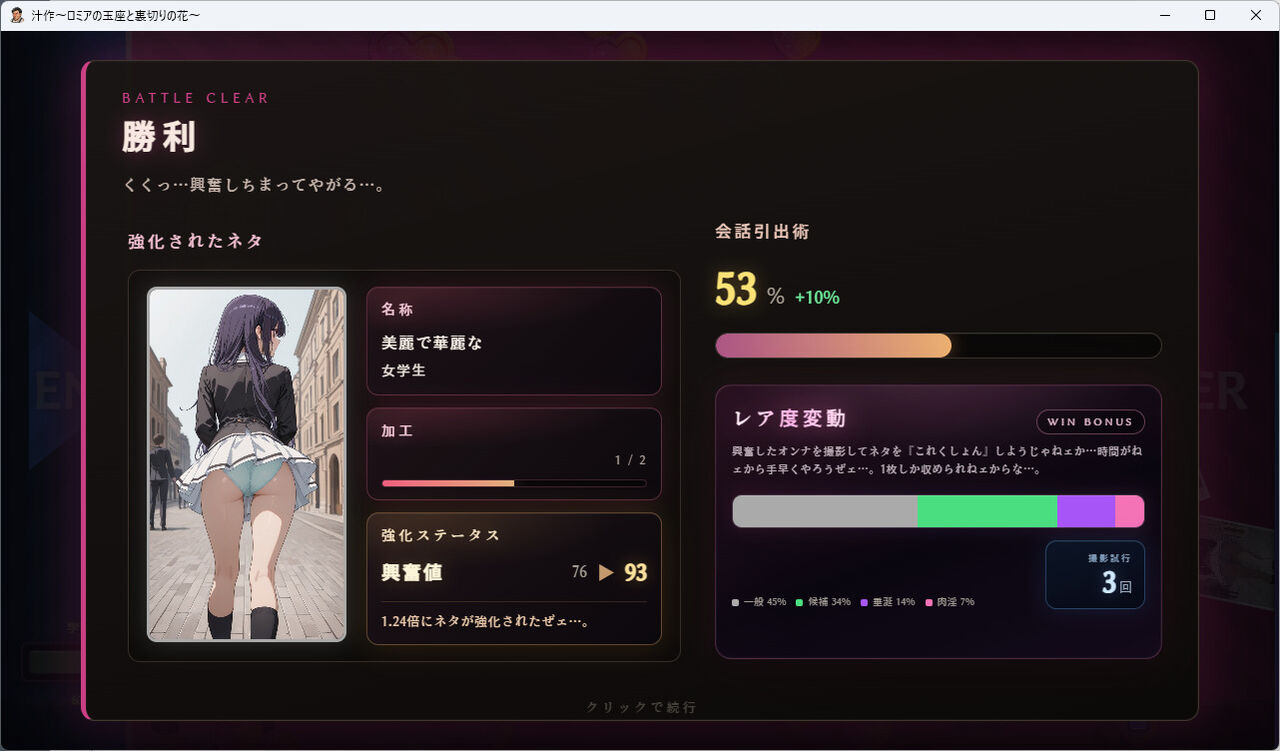Click the card thumbnail image

[247, 464]
